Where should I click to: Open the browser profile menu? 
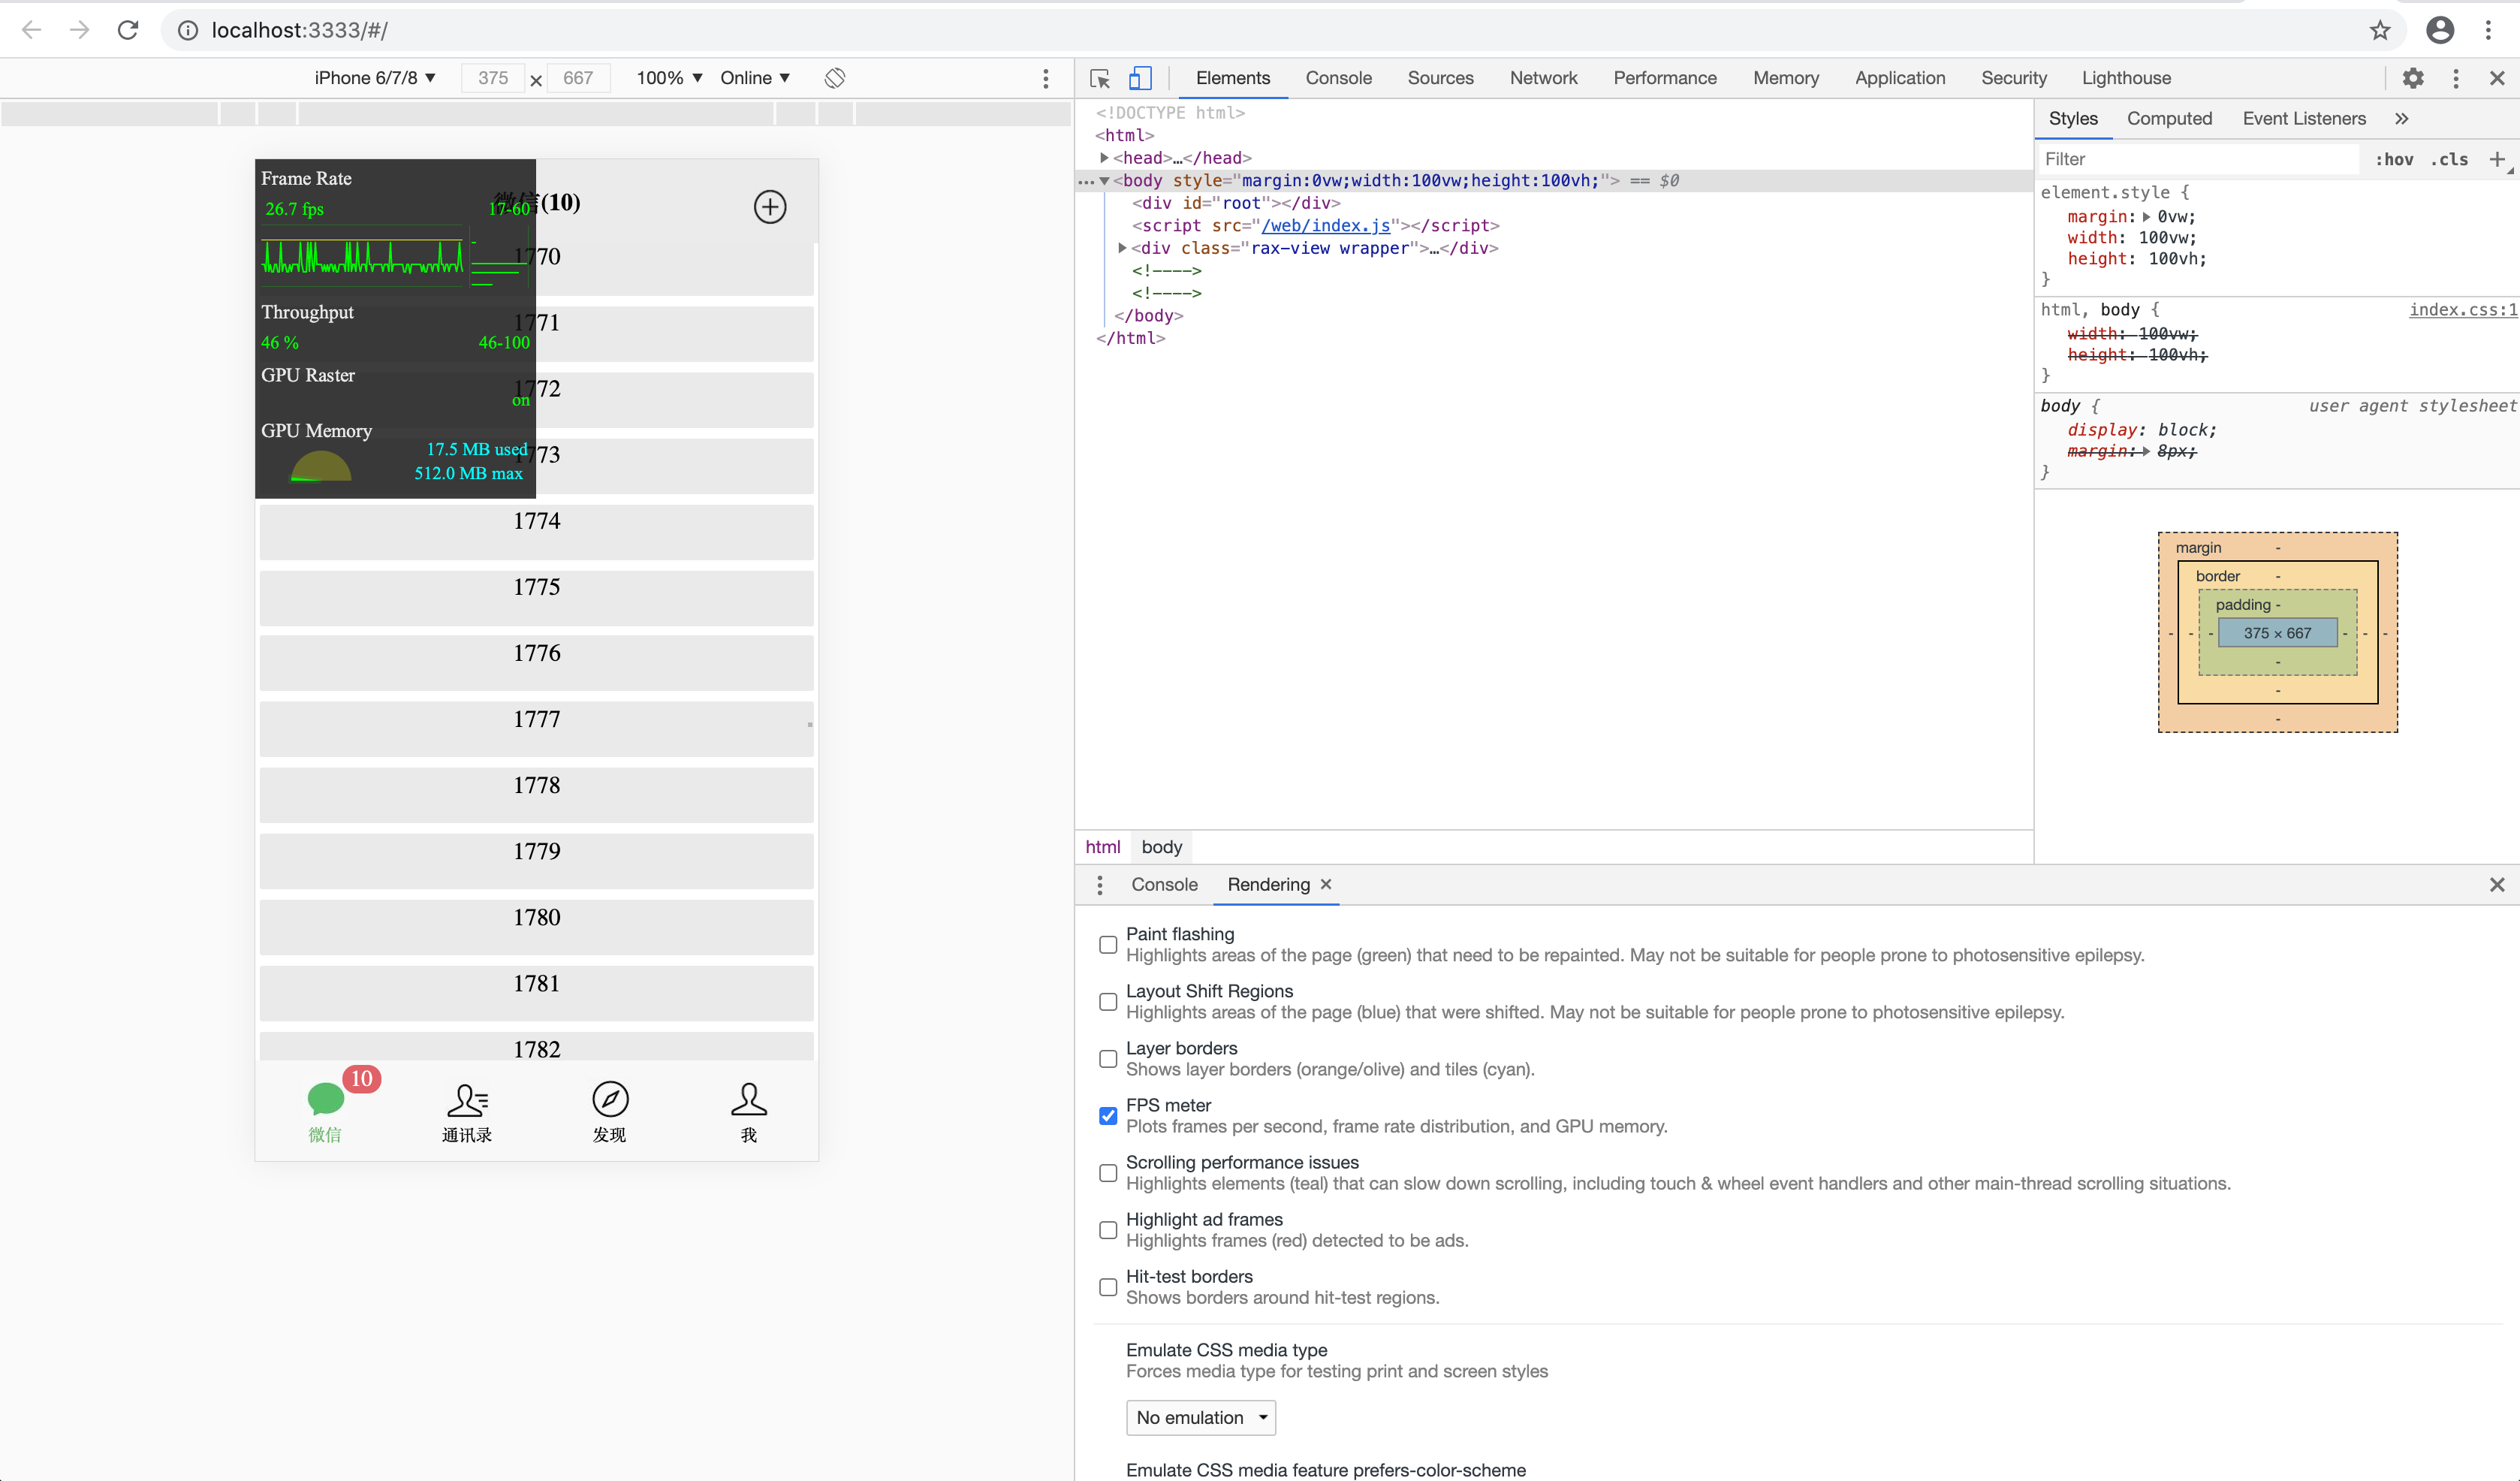pyautogui.click(x=2440, y=30)
